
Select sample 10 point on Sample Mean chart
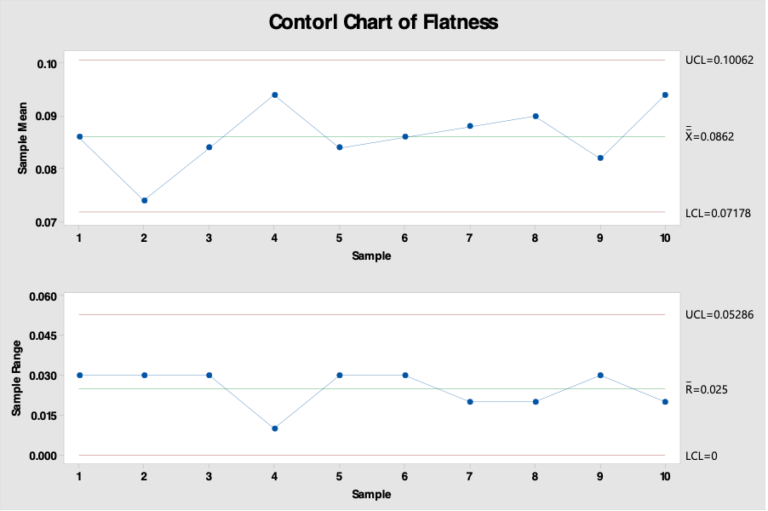665,95
